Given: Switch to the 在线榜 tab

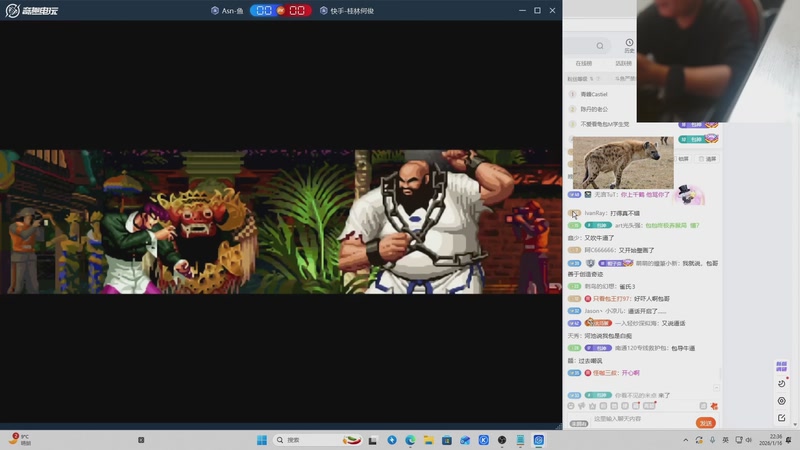Looking at the screenshot, I should [x=584, y=63].
